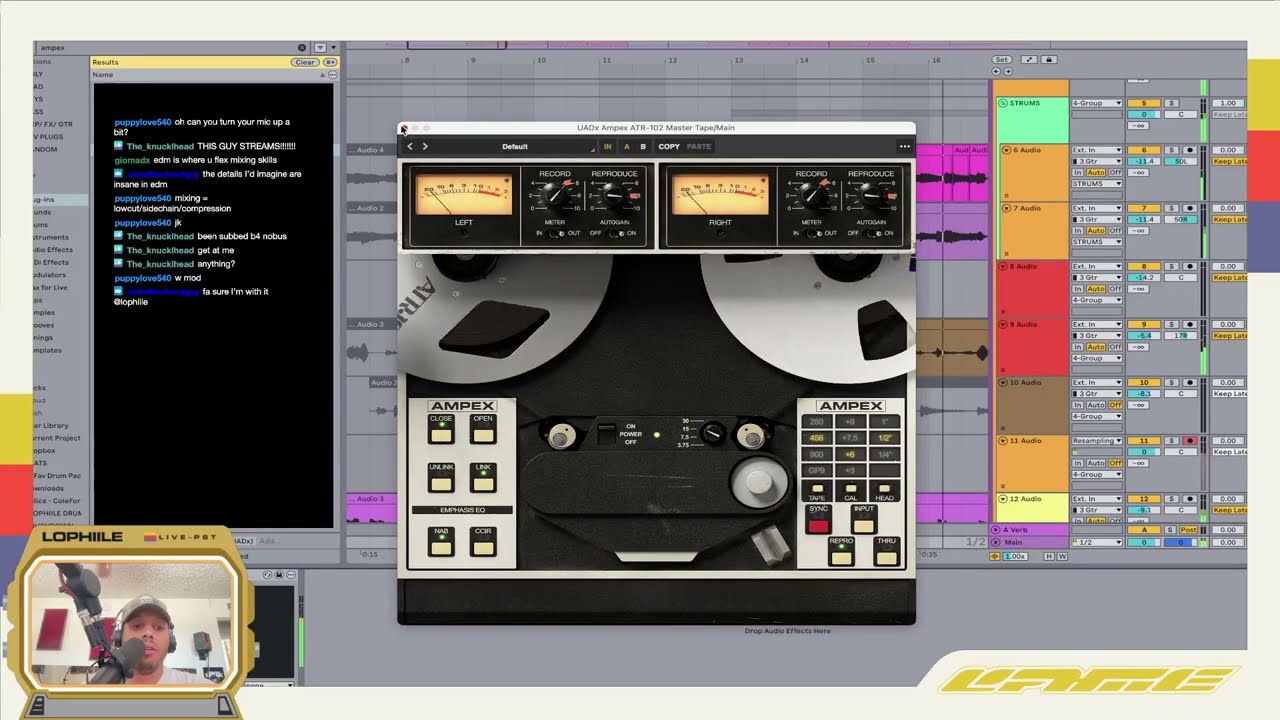Clear browser search field with X icon
This screenshot has height=720, width=1280.
click(302, 48)
